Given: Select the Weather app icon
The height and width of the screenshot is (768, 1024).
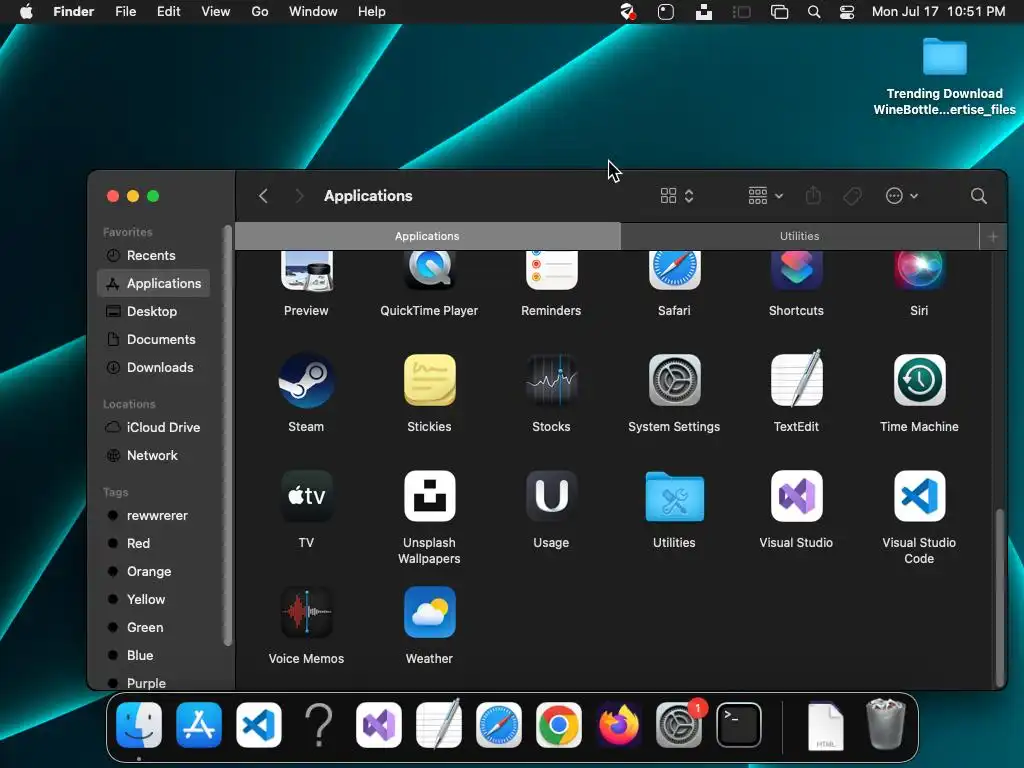Looking at the screenshot, I should [429, 612].
